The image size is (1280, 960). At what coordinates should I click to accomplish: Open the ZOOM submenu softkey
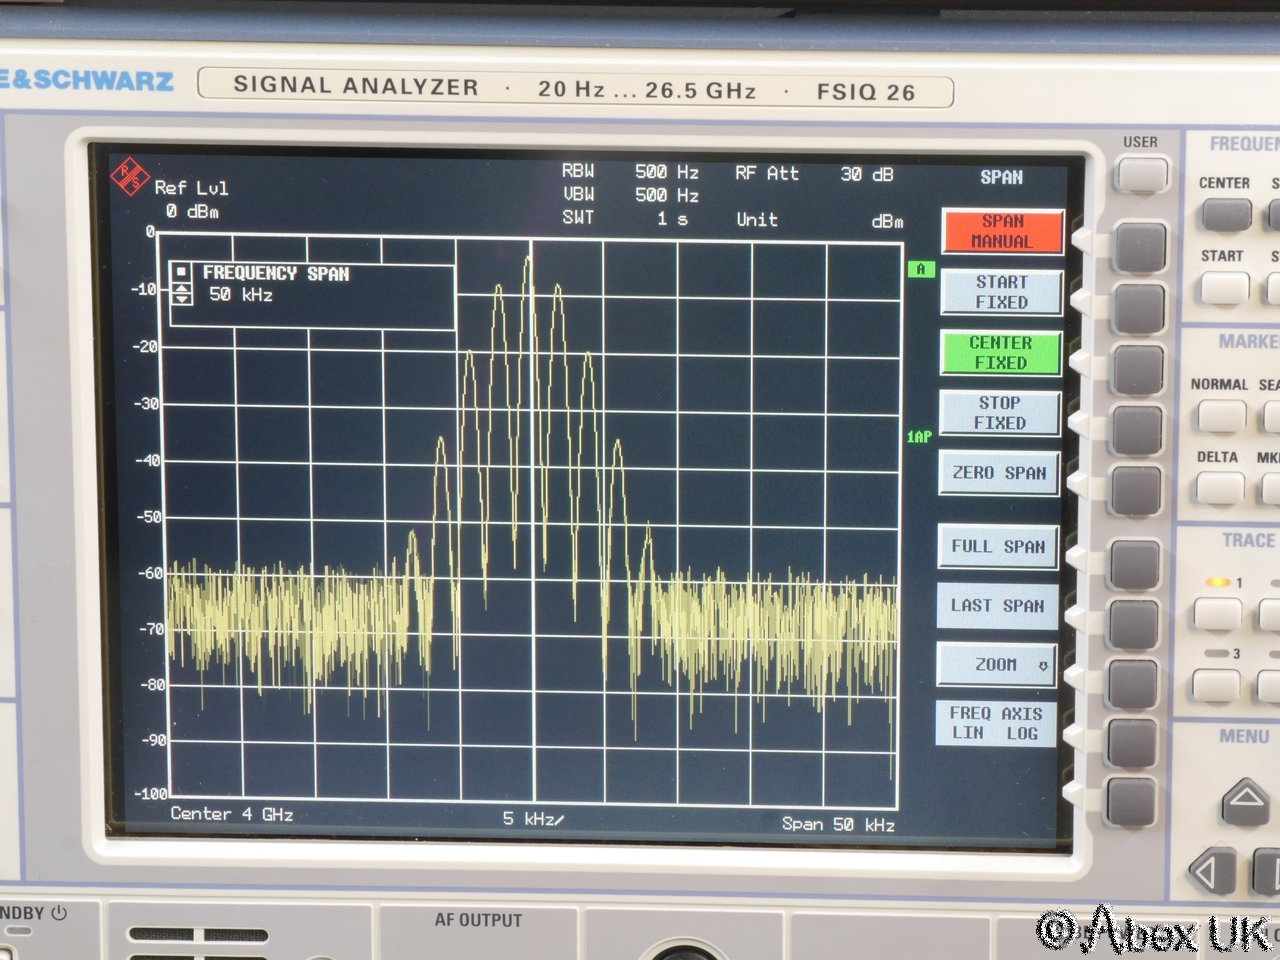(x=996, y=665)
